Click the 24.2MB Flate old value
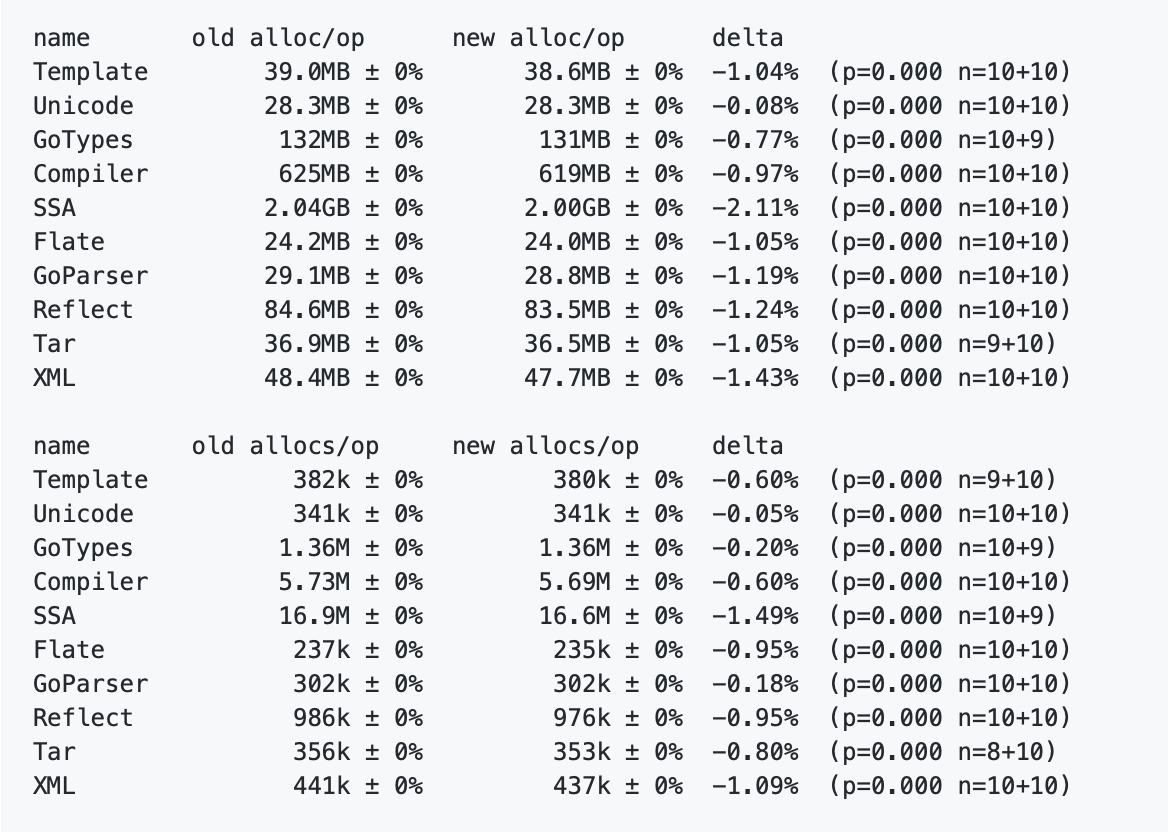 pyautogui.click(x=307, y=242)
